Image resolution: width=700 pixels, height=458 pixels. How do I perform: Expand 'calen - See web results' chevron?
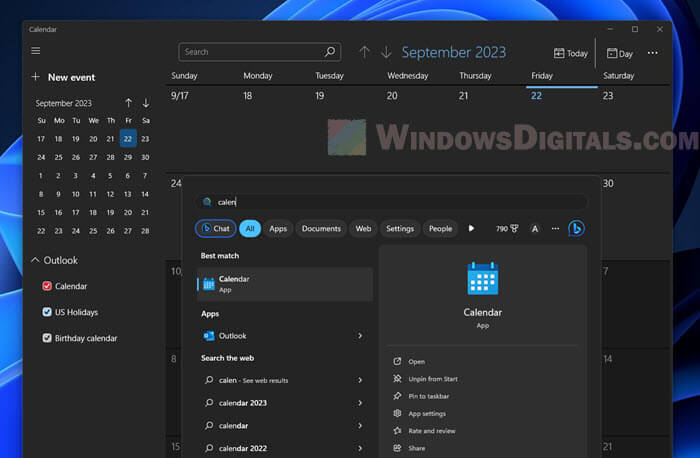click(x=360, y=380)
